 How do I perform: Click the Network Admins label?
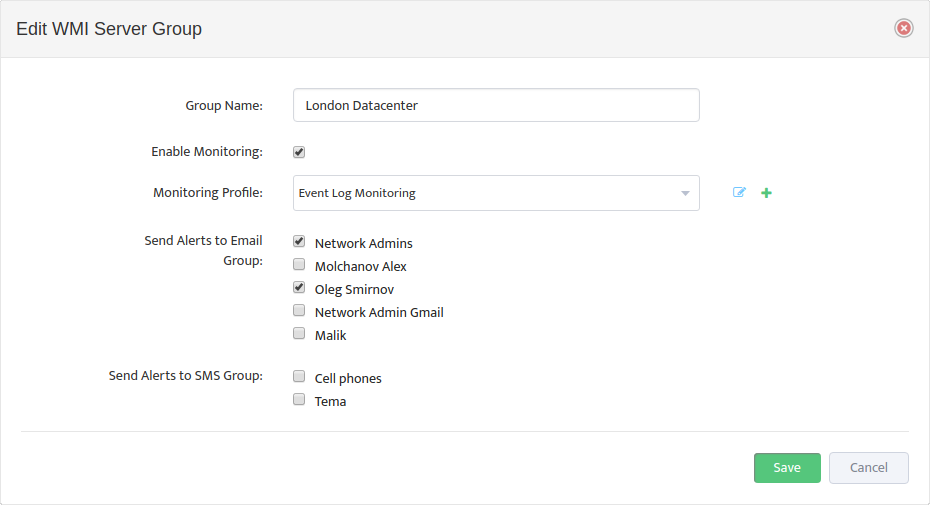pyautogui.click(x=364, y=244)
